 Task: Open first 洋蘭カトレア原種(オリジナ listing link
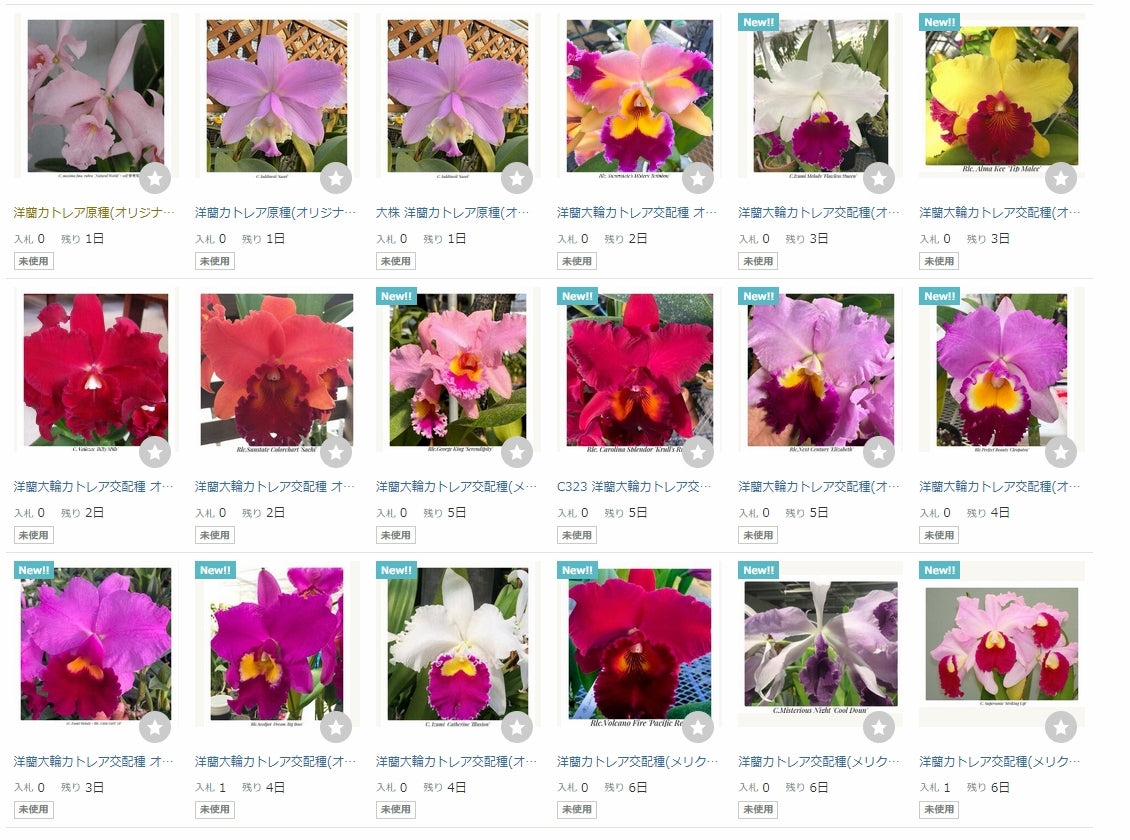(94, 213)
